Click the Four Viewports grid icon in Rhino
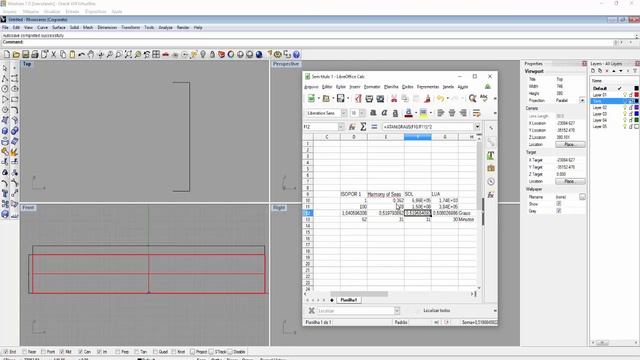 coord(156,54)
